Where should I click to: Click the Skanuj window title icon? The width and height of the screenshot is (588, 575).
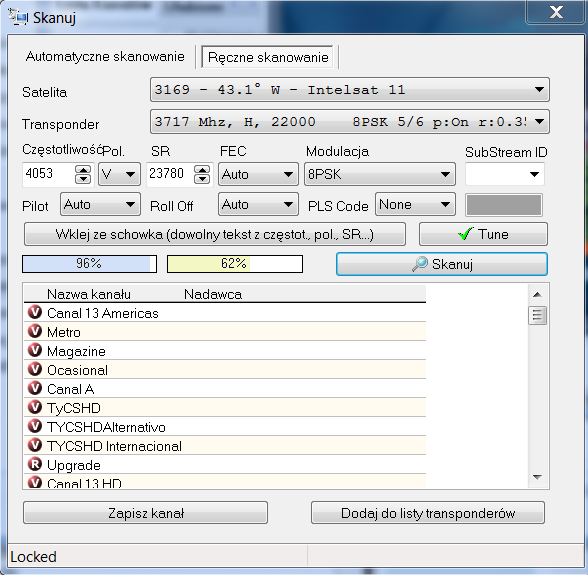(x=17, y=17)
